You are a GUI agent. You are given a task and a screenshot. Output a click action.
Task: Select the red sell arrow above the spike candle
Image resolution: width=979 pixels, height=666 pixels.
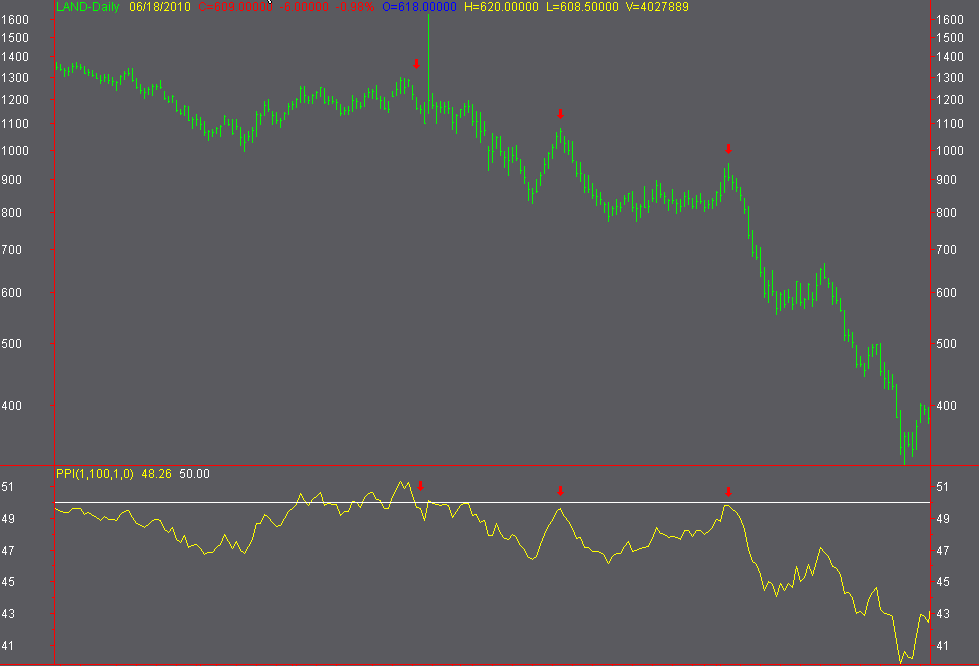(x=416, y=64)
